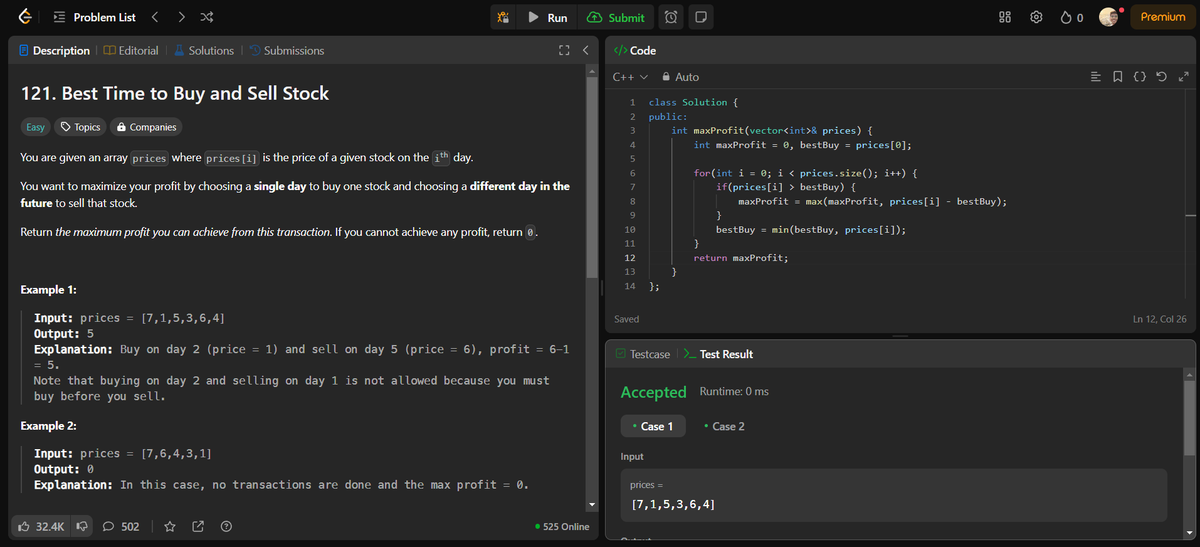Select Case 2 result
Viewport: 1200px width, 547px height.
(724, 426)
